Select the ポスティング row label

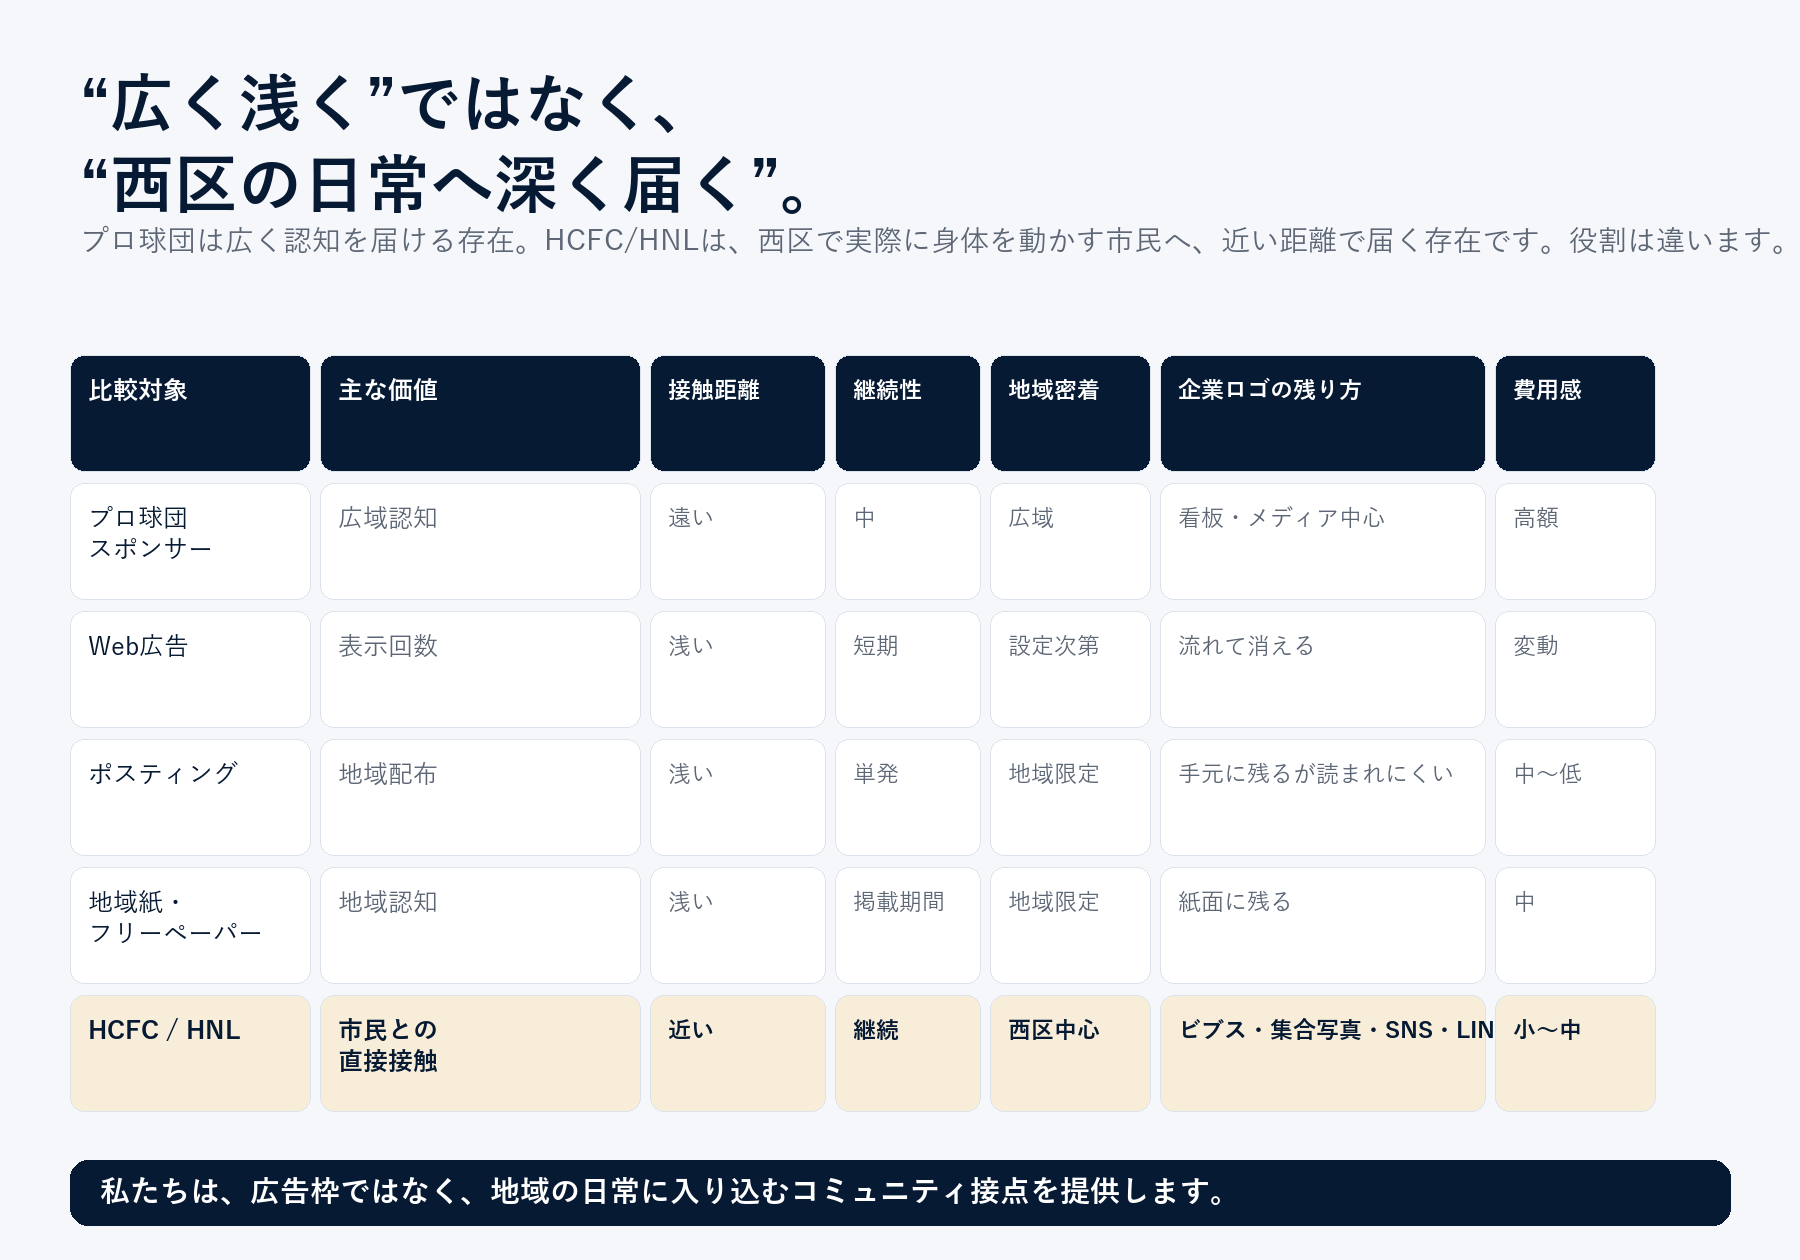point(190,797)
